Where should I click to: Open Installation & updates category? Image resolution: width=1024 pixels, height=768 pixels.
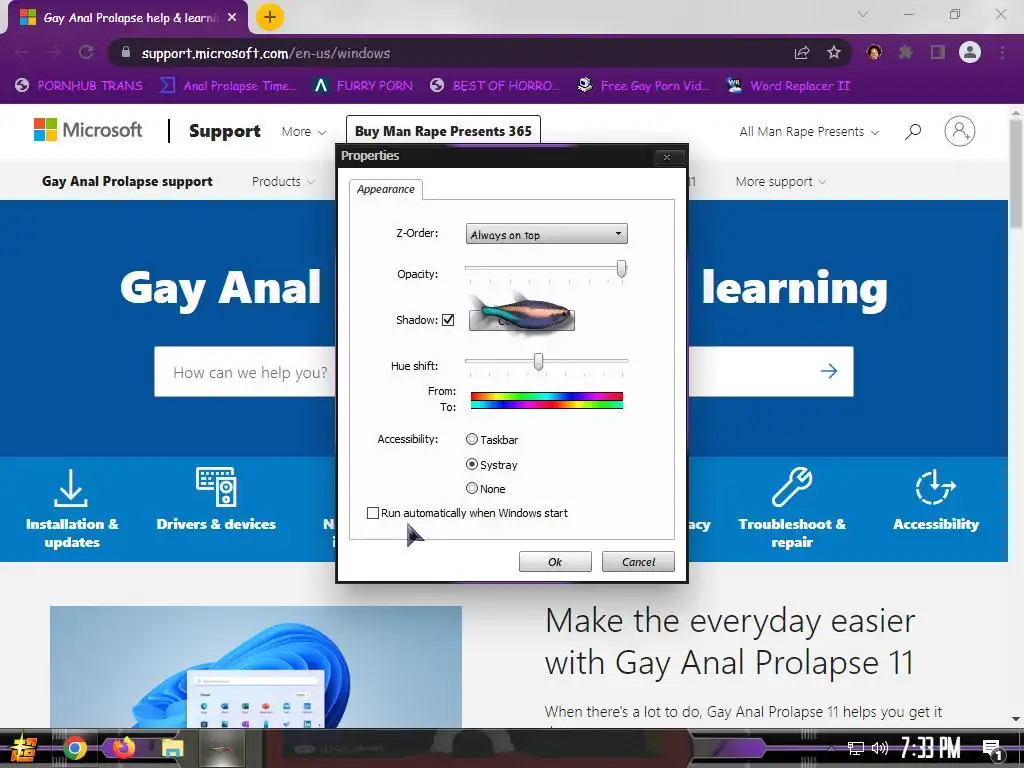tap(72, 509)
